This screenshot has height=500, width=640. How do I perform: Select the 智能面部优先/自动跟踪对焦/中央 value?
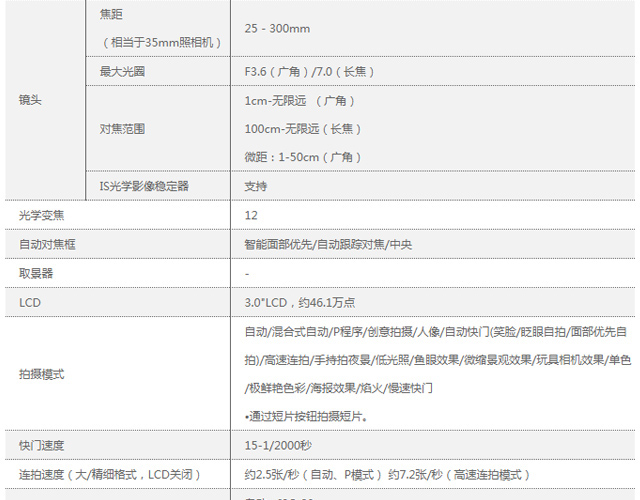tap(327, 244)
